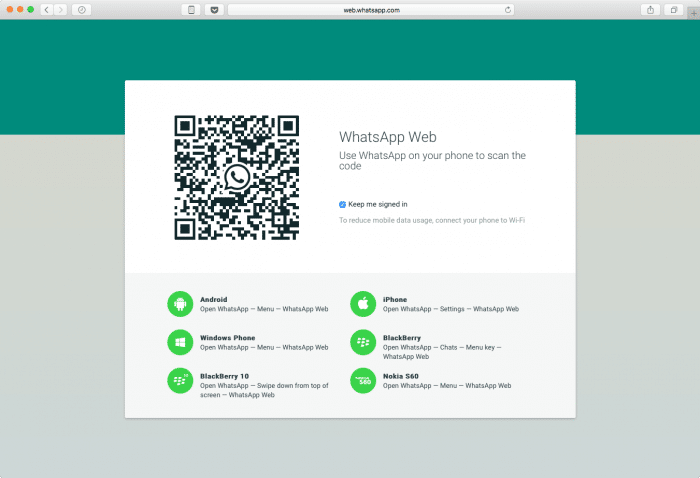Open a new tab with plus button
The image size is (700, 478).
tap(694, 13)
